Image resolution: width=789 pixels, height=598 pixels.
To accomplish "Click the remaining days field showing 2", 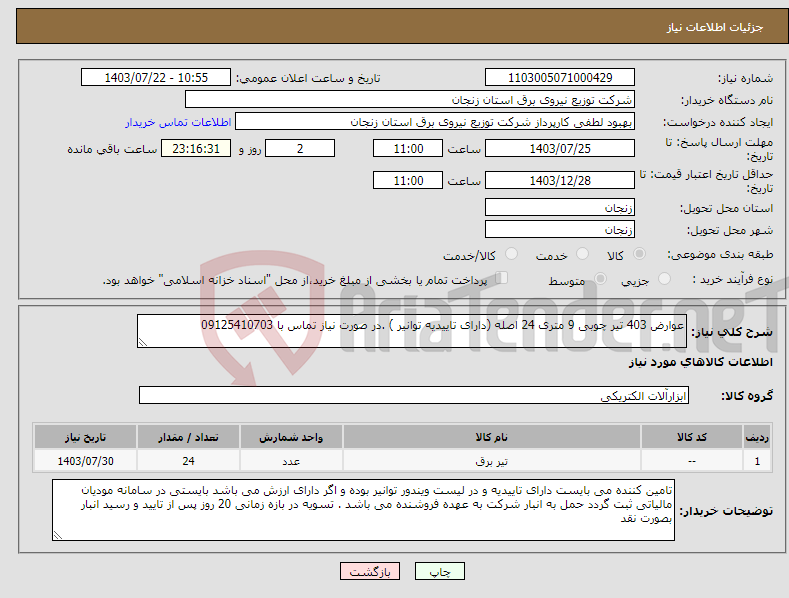I will (x=300, y=148).
